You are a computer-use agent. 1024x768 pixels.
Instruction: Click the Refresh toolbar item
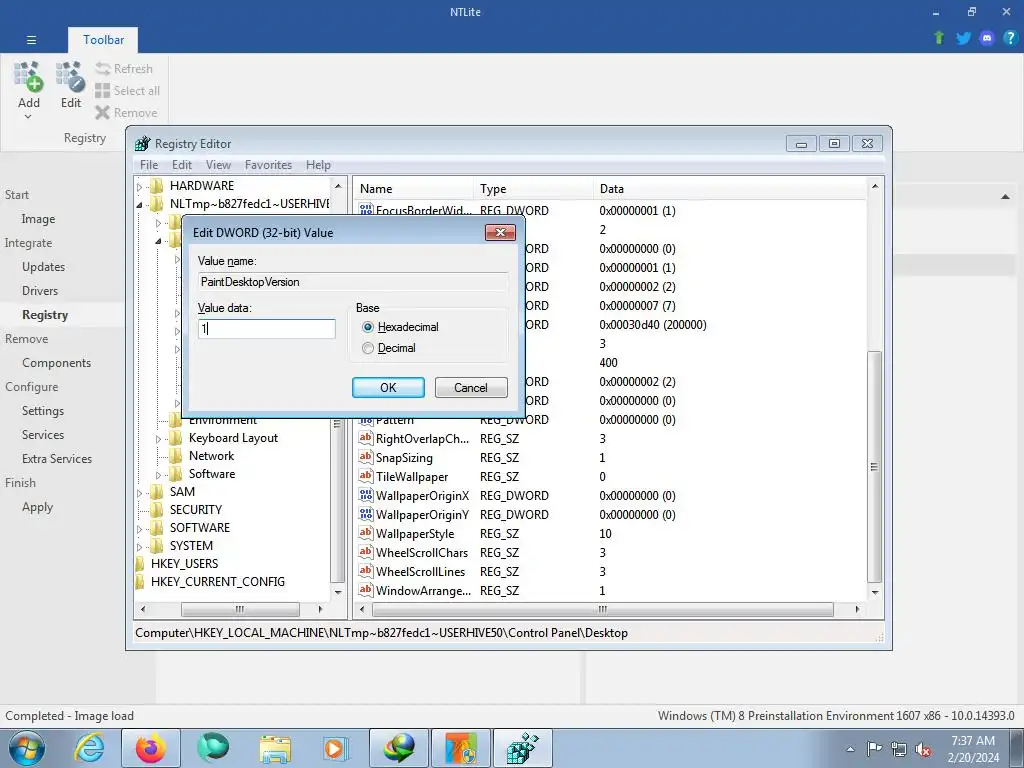coord(124,69)
